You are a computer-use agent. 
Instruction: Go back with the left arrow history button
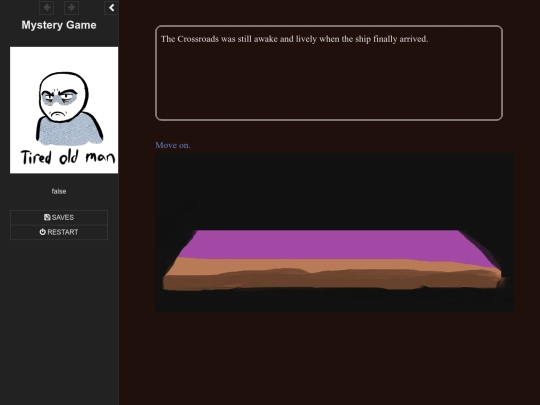pyautogui.click(x=46, y=8)
